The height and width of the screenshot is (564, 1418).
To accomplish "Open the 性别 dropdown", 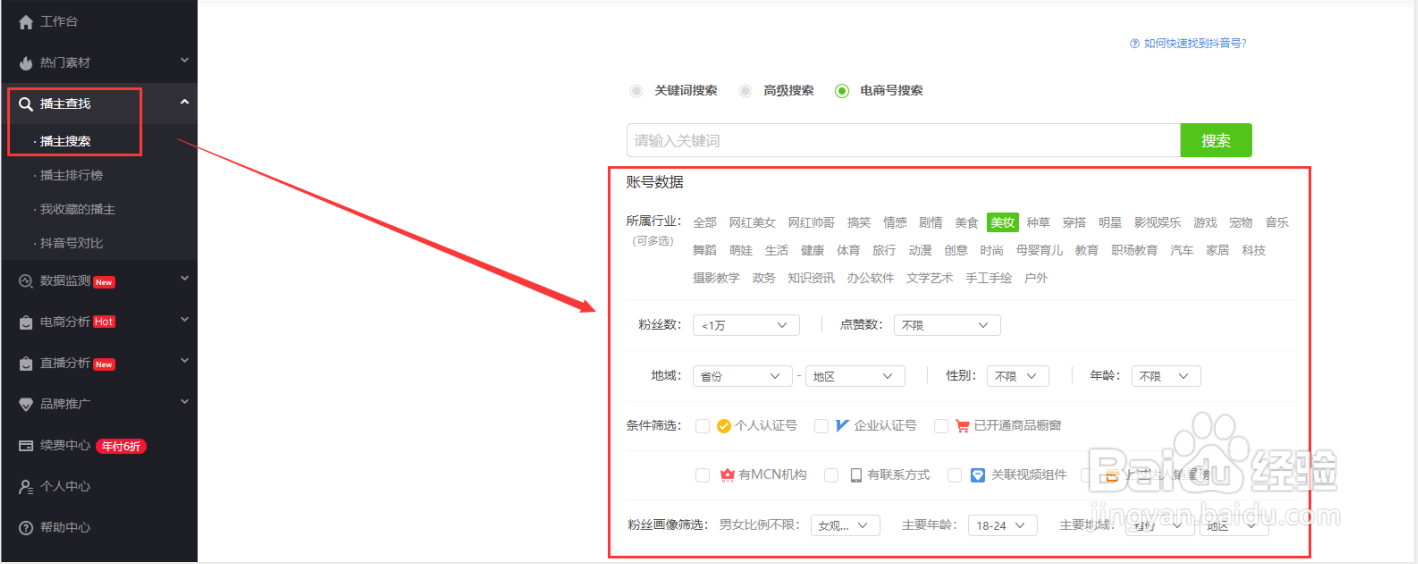I will [x=1018, y=376].
